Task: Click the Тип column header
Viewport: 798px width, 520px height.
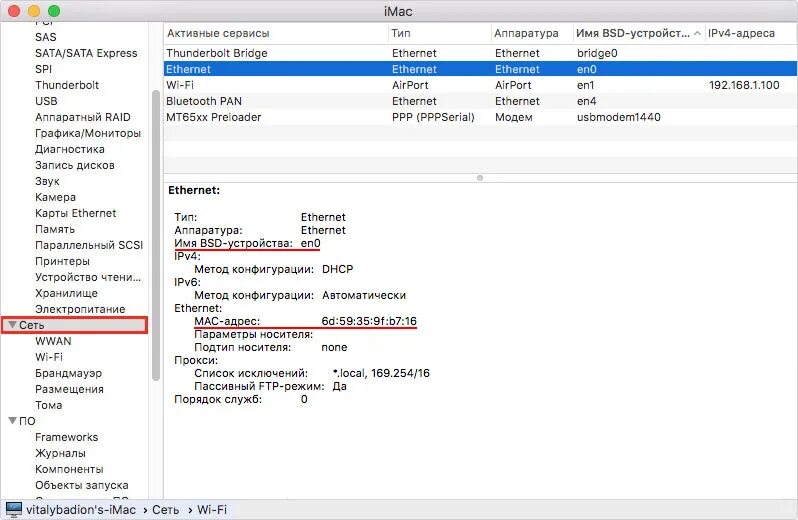Action: (x=401, y=34)
